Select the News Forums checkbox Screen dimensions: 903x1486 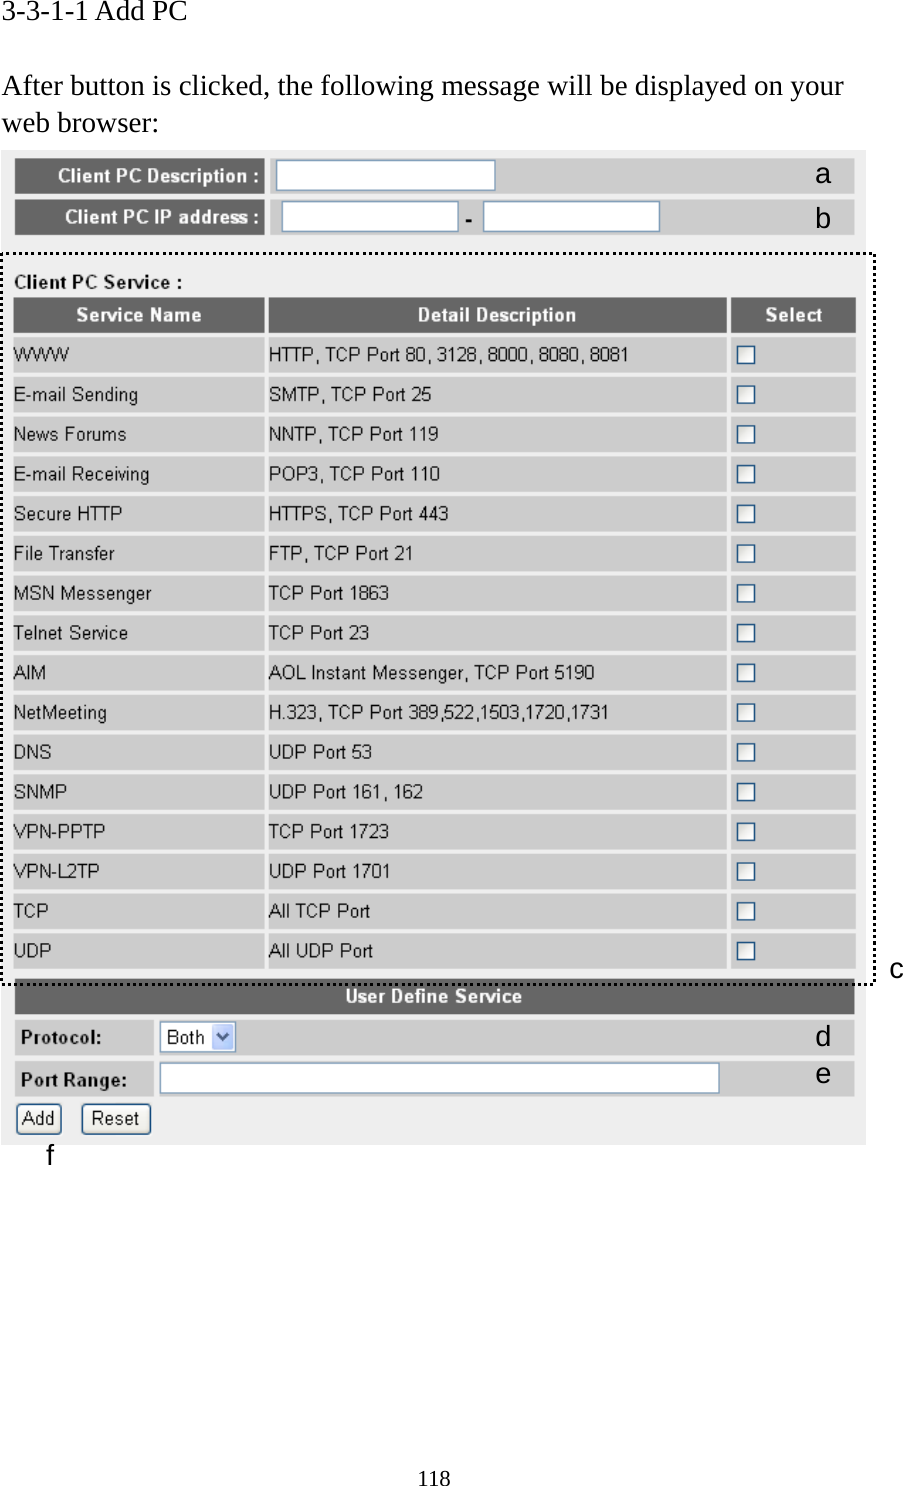click(x=746, y=434)
